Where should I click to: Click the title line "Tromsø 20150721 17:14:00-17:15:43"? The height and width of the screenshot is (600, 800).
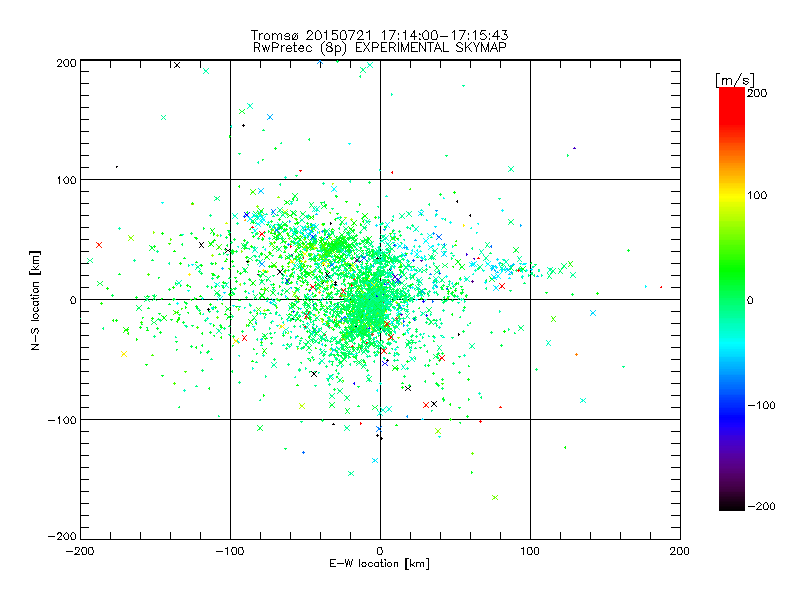point(379,35)
